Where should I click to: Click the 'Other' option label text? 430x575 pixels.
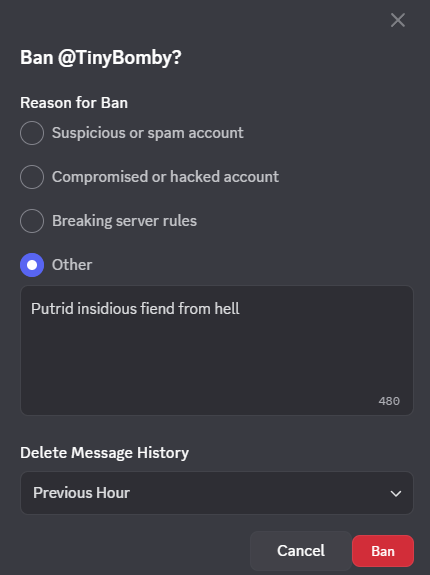tap(72, 265)
